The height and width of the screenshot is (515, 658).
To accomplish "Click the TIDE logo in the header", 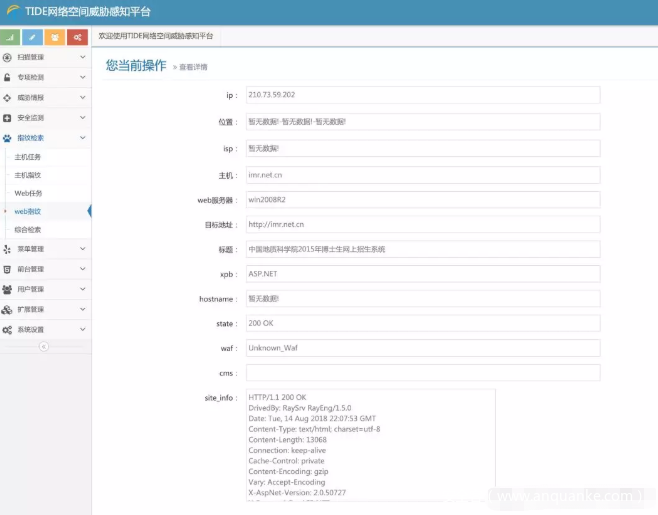I will pos(11,11).
